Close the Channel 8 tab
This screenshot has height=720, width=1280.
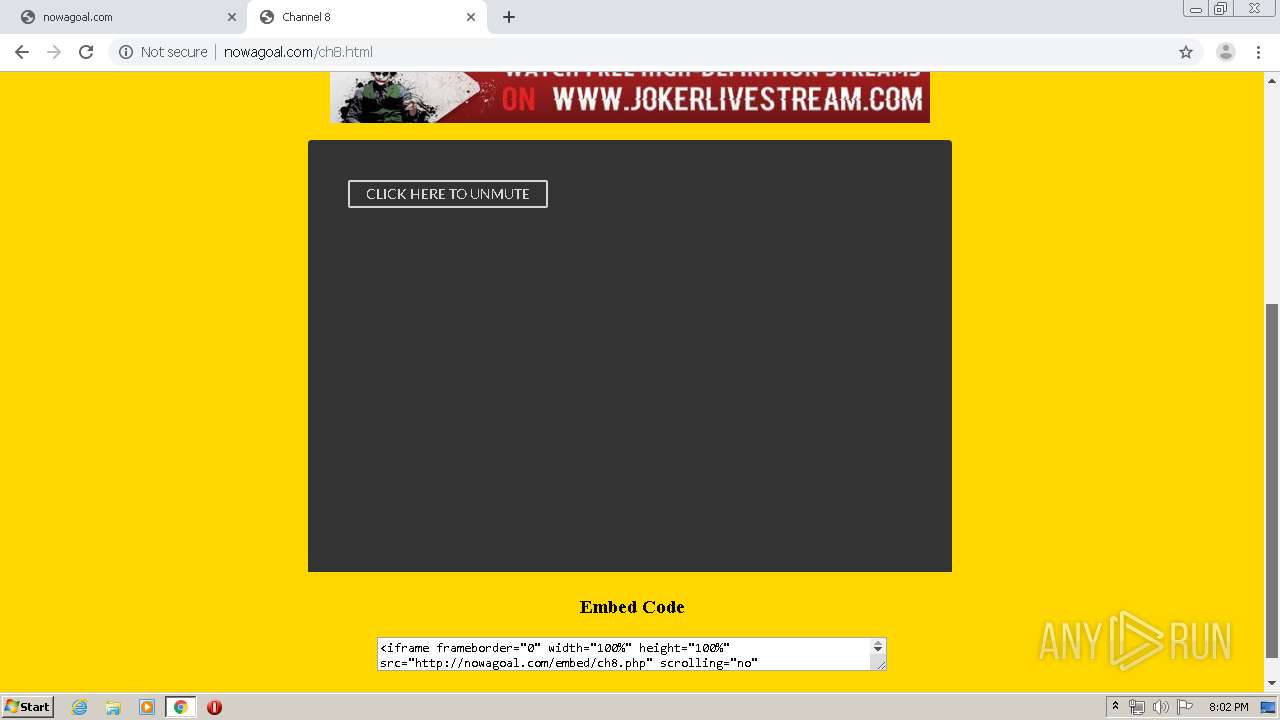[x=471, y=17]
